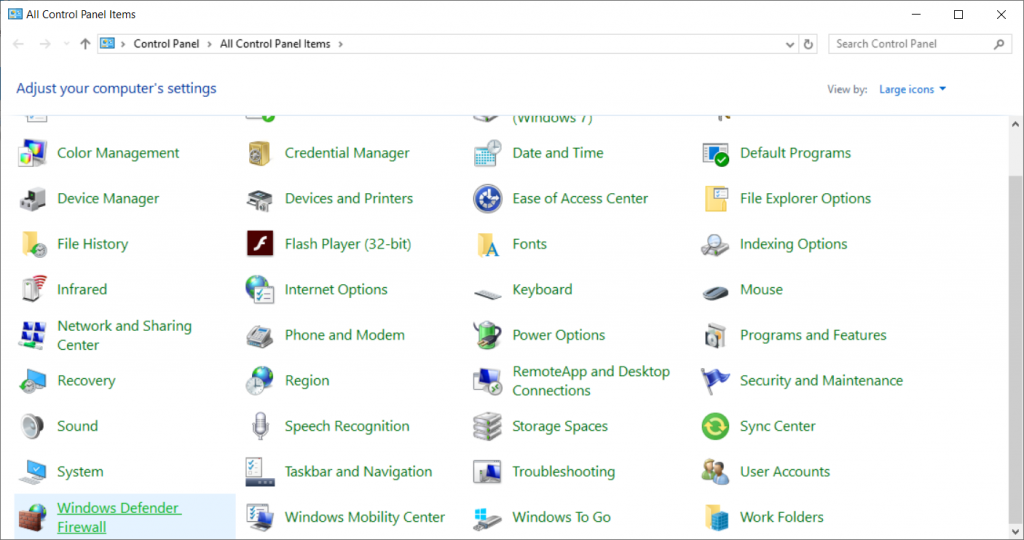Click the Sync Center green icon
Screen dimensions: 1024x540
[715, 426]
